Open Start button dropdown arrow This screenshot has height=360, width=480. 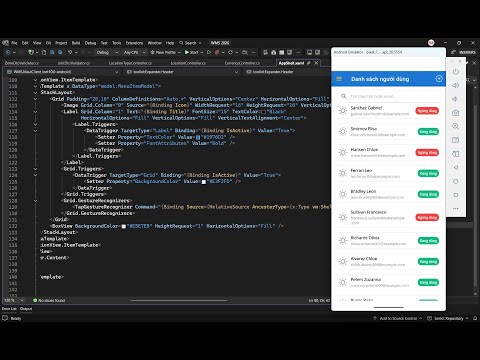pyautogui.click(x=201, y=52)
